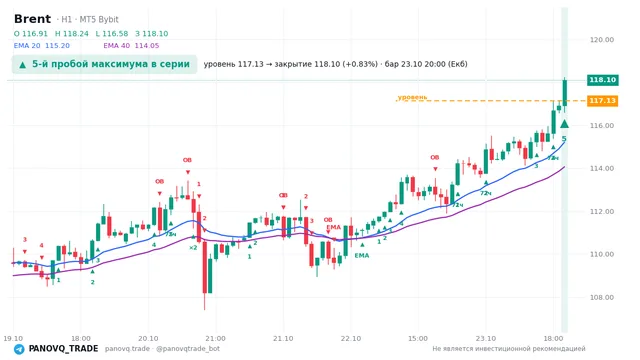The height and width of the screenshot is (360, 640).
Task: Click the 23.10 date axis label
Action: point(486,338)
